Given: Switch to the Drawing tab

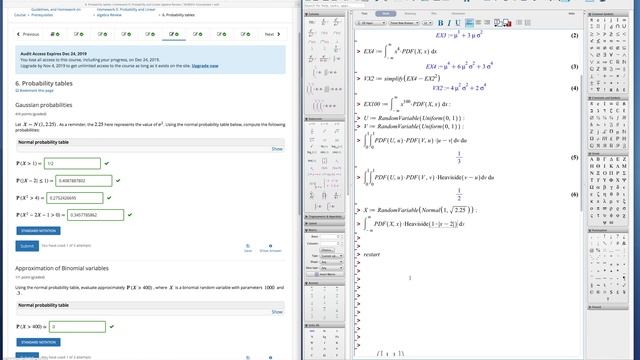Looking at the screenshot, I should pos(410,13).
